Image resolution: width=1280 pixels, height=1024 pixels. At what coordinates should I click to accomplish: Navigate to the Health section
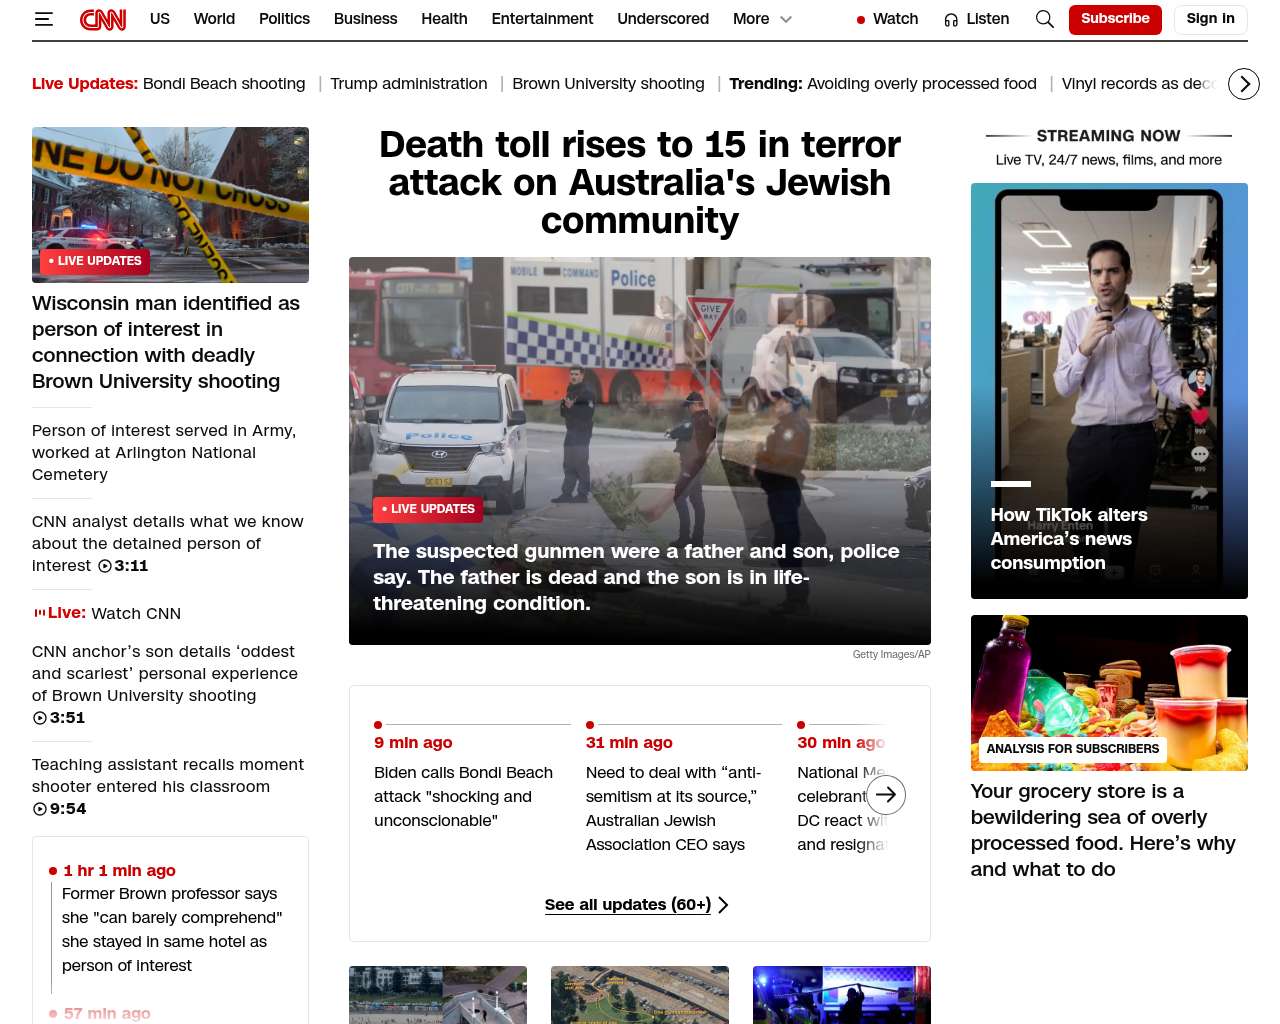pos(444,19)
